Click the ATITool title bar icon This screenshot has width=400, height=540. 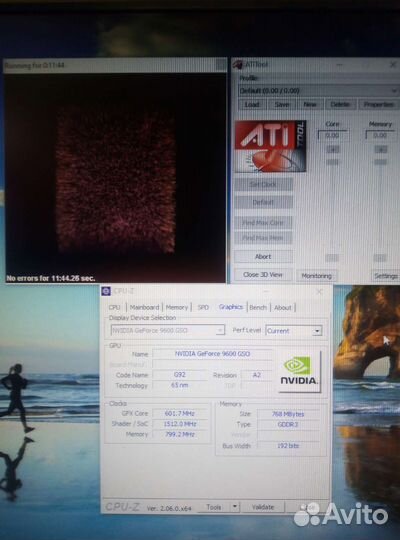237,64
